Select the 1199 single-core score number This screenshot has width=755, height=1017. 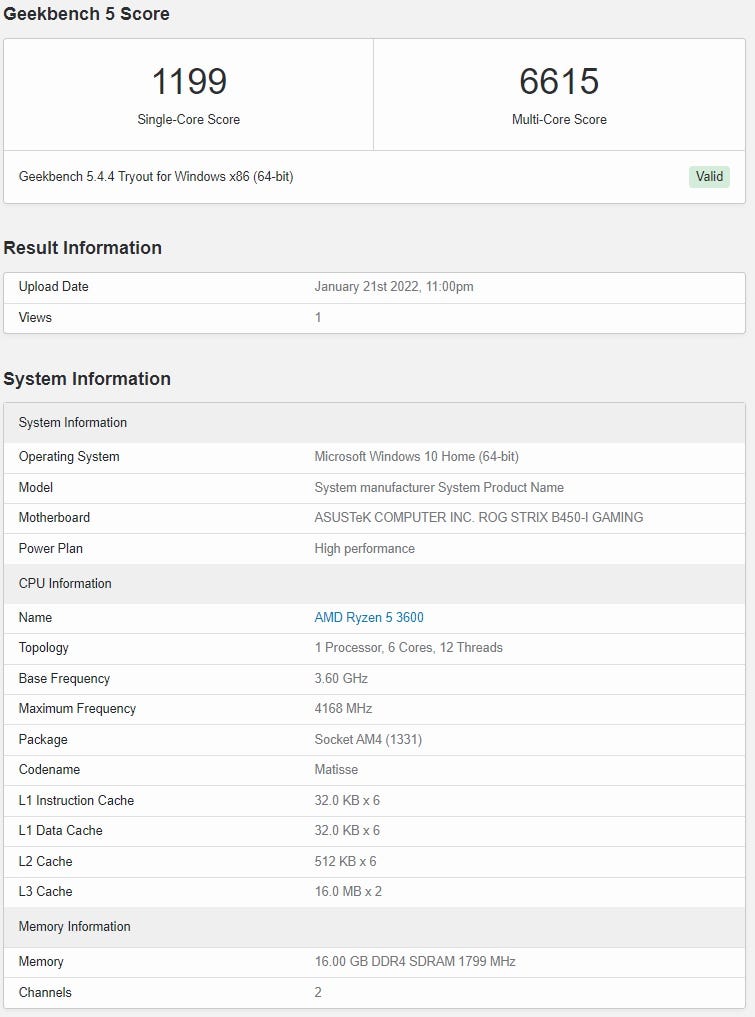pyautogui.click(x=189, y=82)
